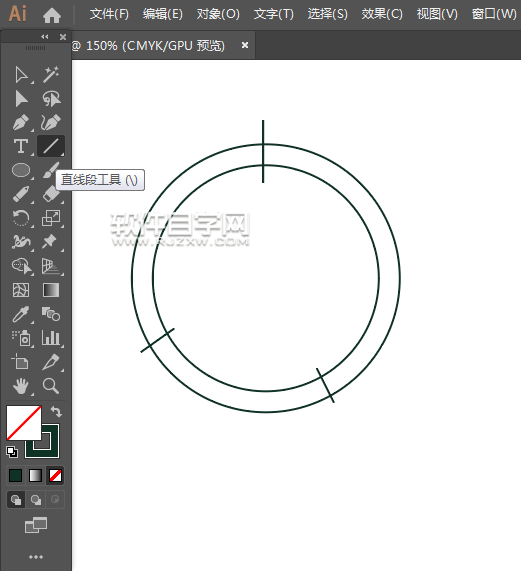The width and height of the screenshot is (521, 571).
Task: Open the 效果(C) menu
Action: [x=382, y=14]
